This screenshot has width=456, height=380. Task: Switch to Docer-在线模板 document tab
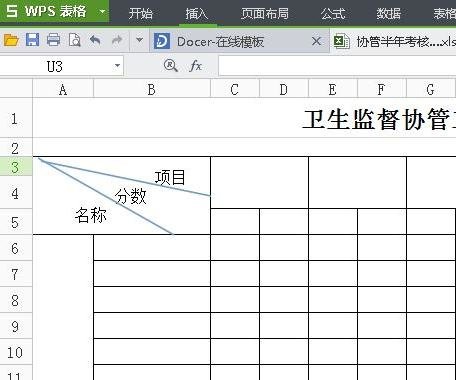tap(239, 42)
